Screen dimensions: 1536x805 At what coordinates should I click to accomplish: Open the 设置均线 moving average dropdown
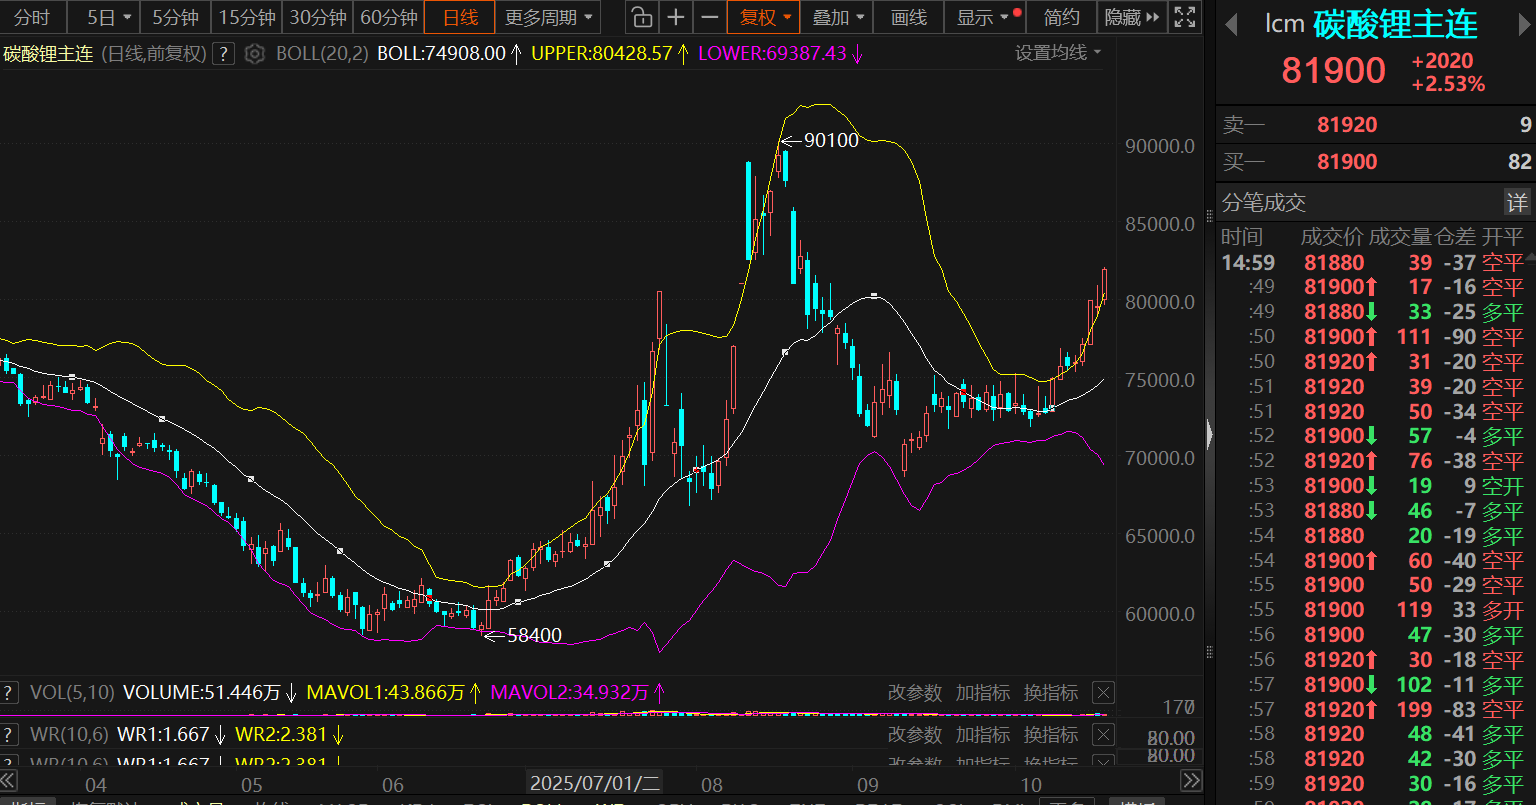tap(1058, 53)
